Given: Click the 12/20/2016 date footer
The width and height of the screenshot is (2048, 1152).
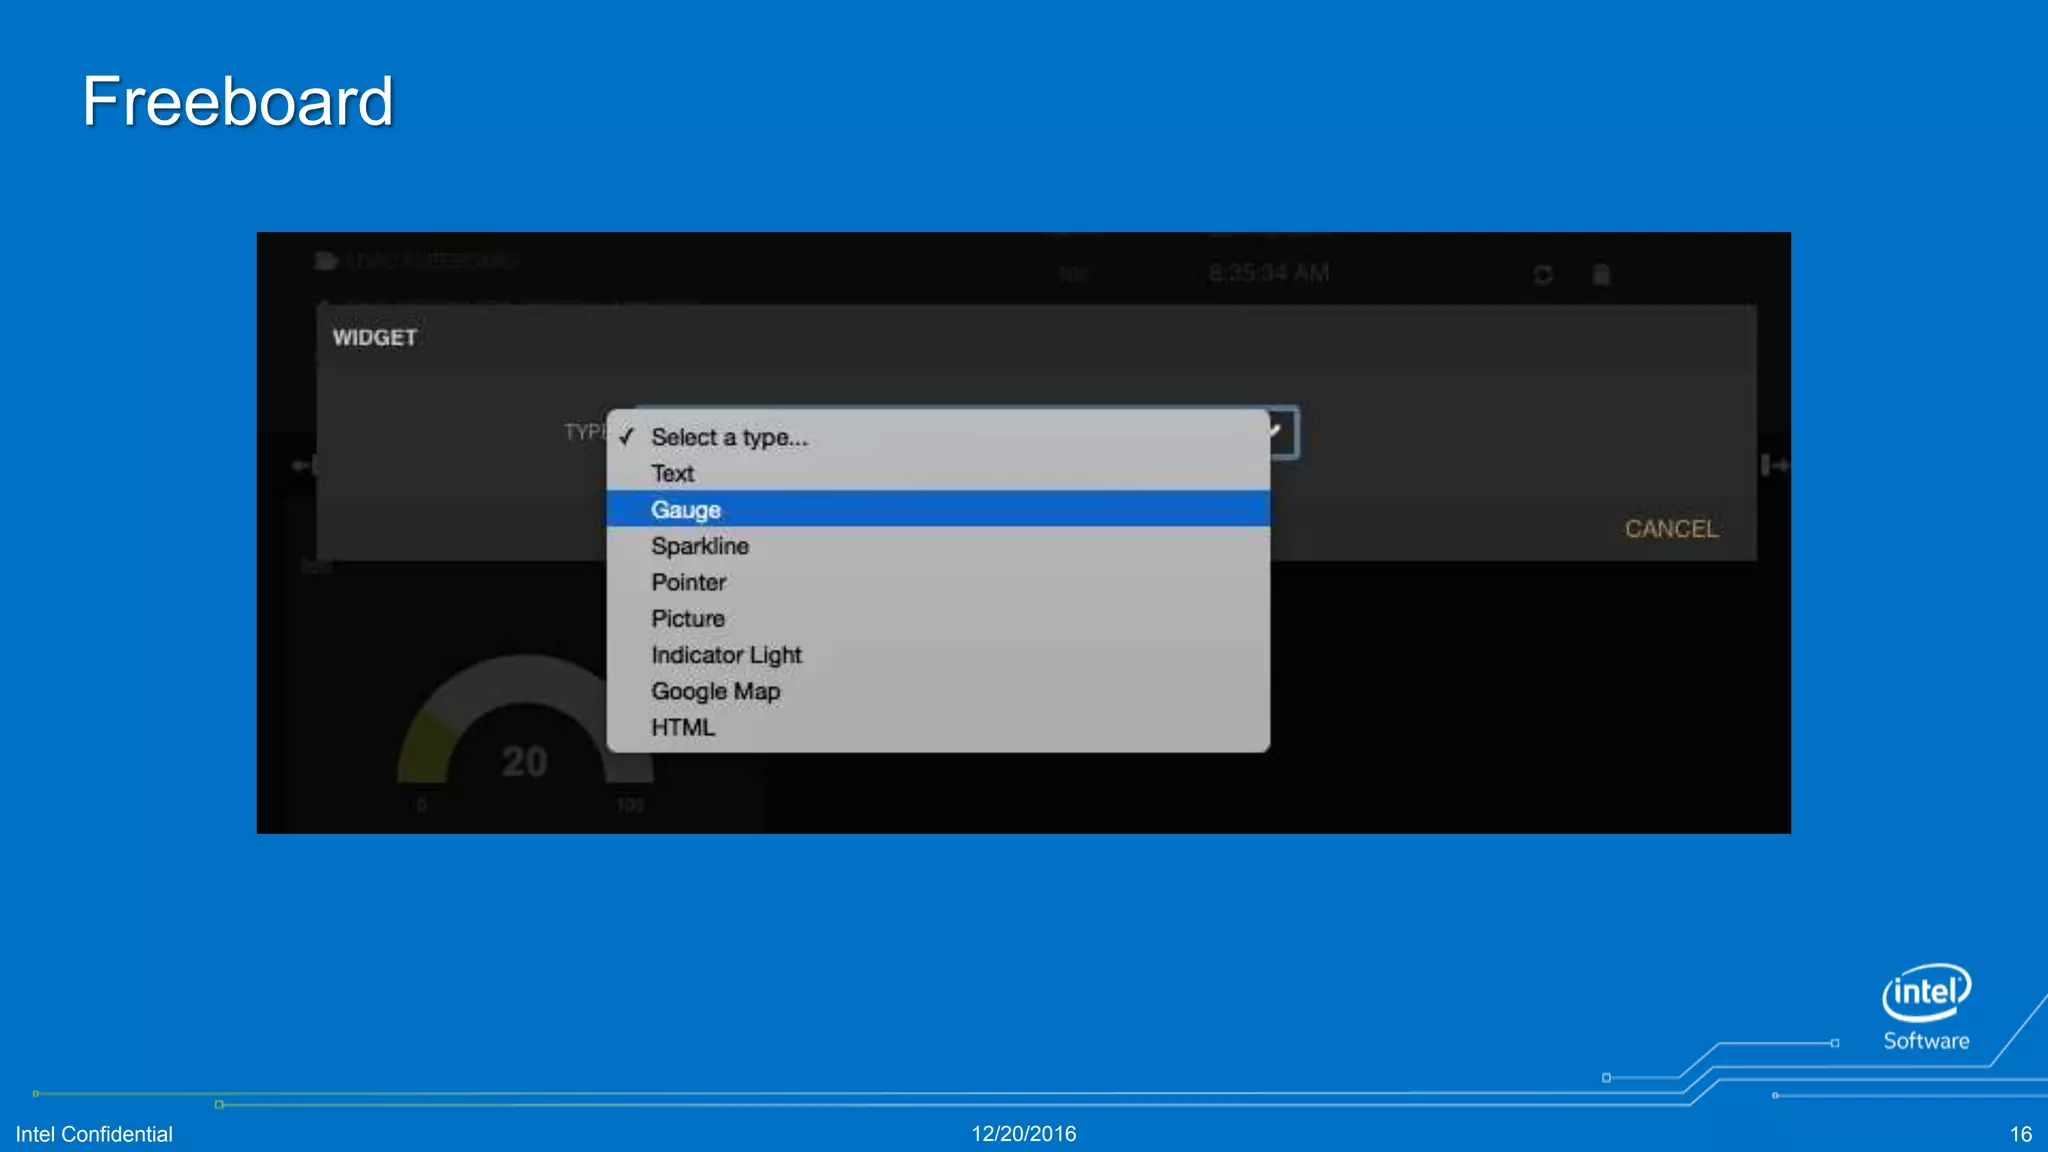Looking at the screenshot, I should [x=1024, y=1134].
